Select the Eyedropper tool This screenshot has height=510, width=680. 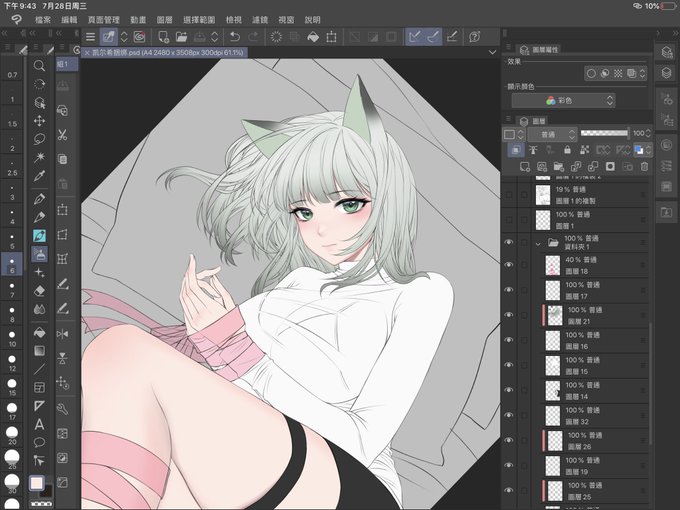pos(39,176)
